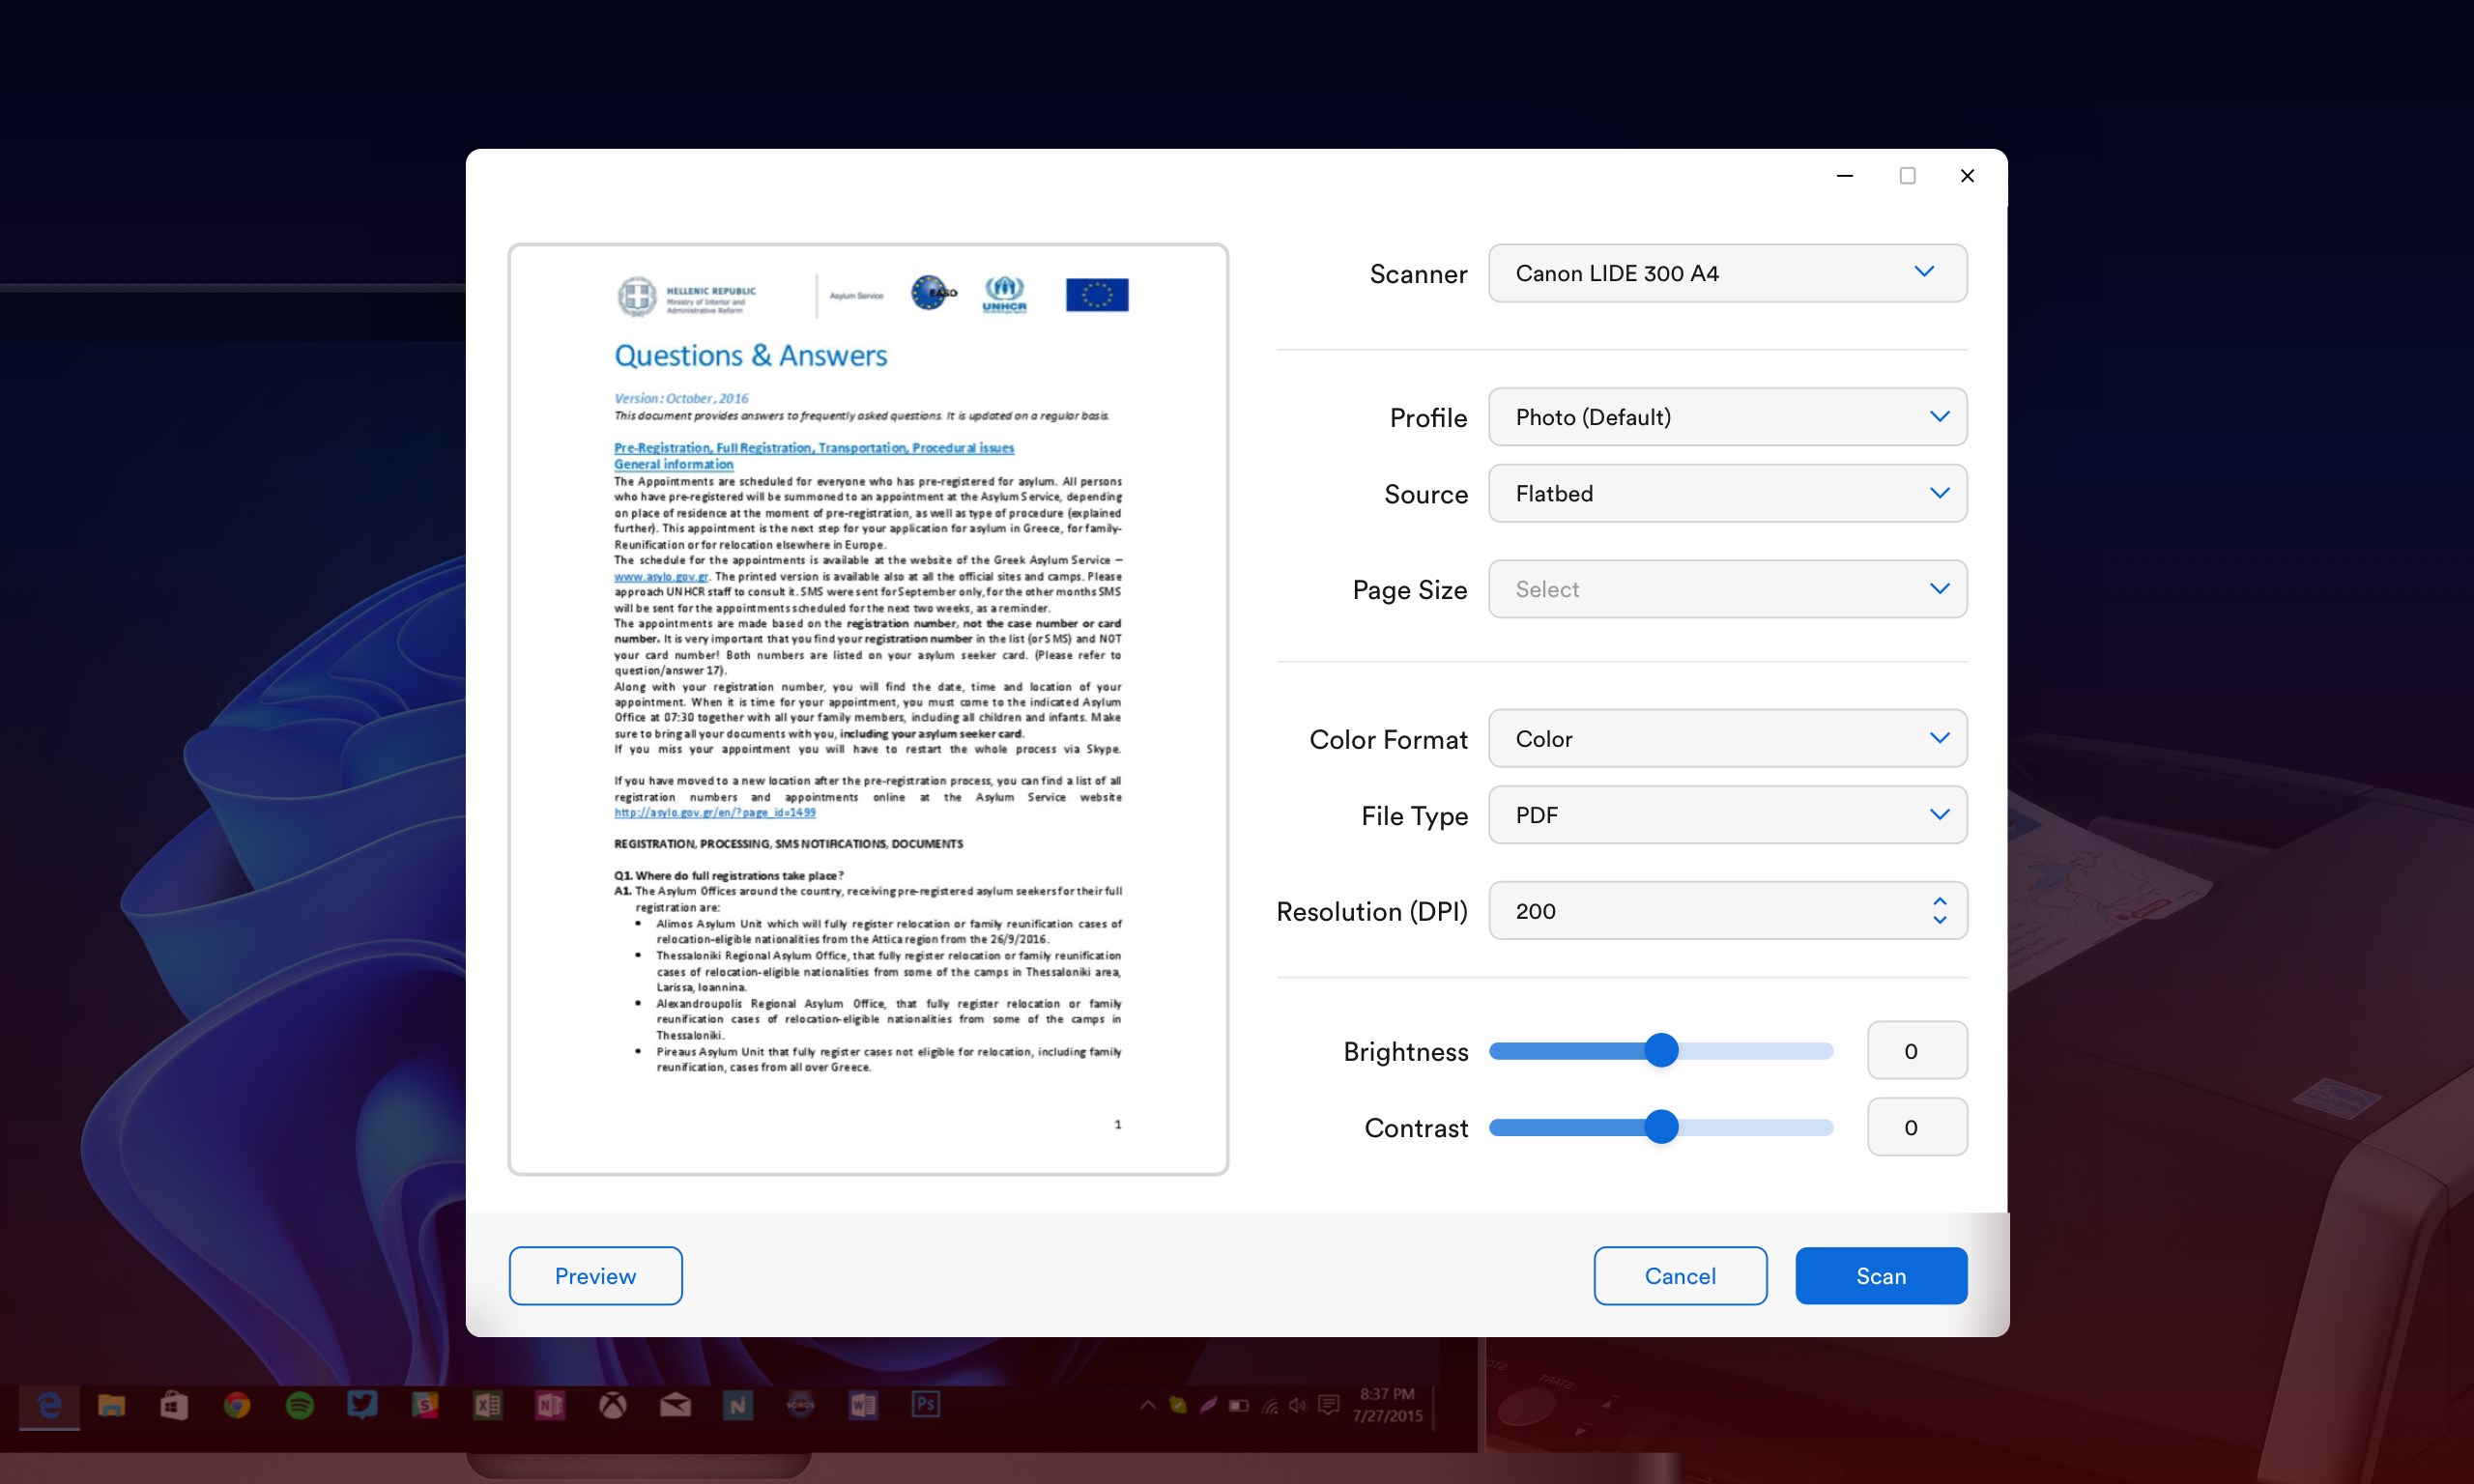Expand the Profile dropdown set to Photo (Default)
The height and width of the screenshot is (1484, 2474).
pyautogui.click(x=1726, y=417)
